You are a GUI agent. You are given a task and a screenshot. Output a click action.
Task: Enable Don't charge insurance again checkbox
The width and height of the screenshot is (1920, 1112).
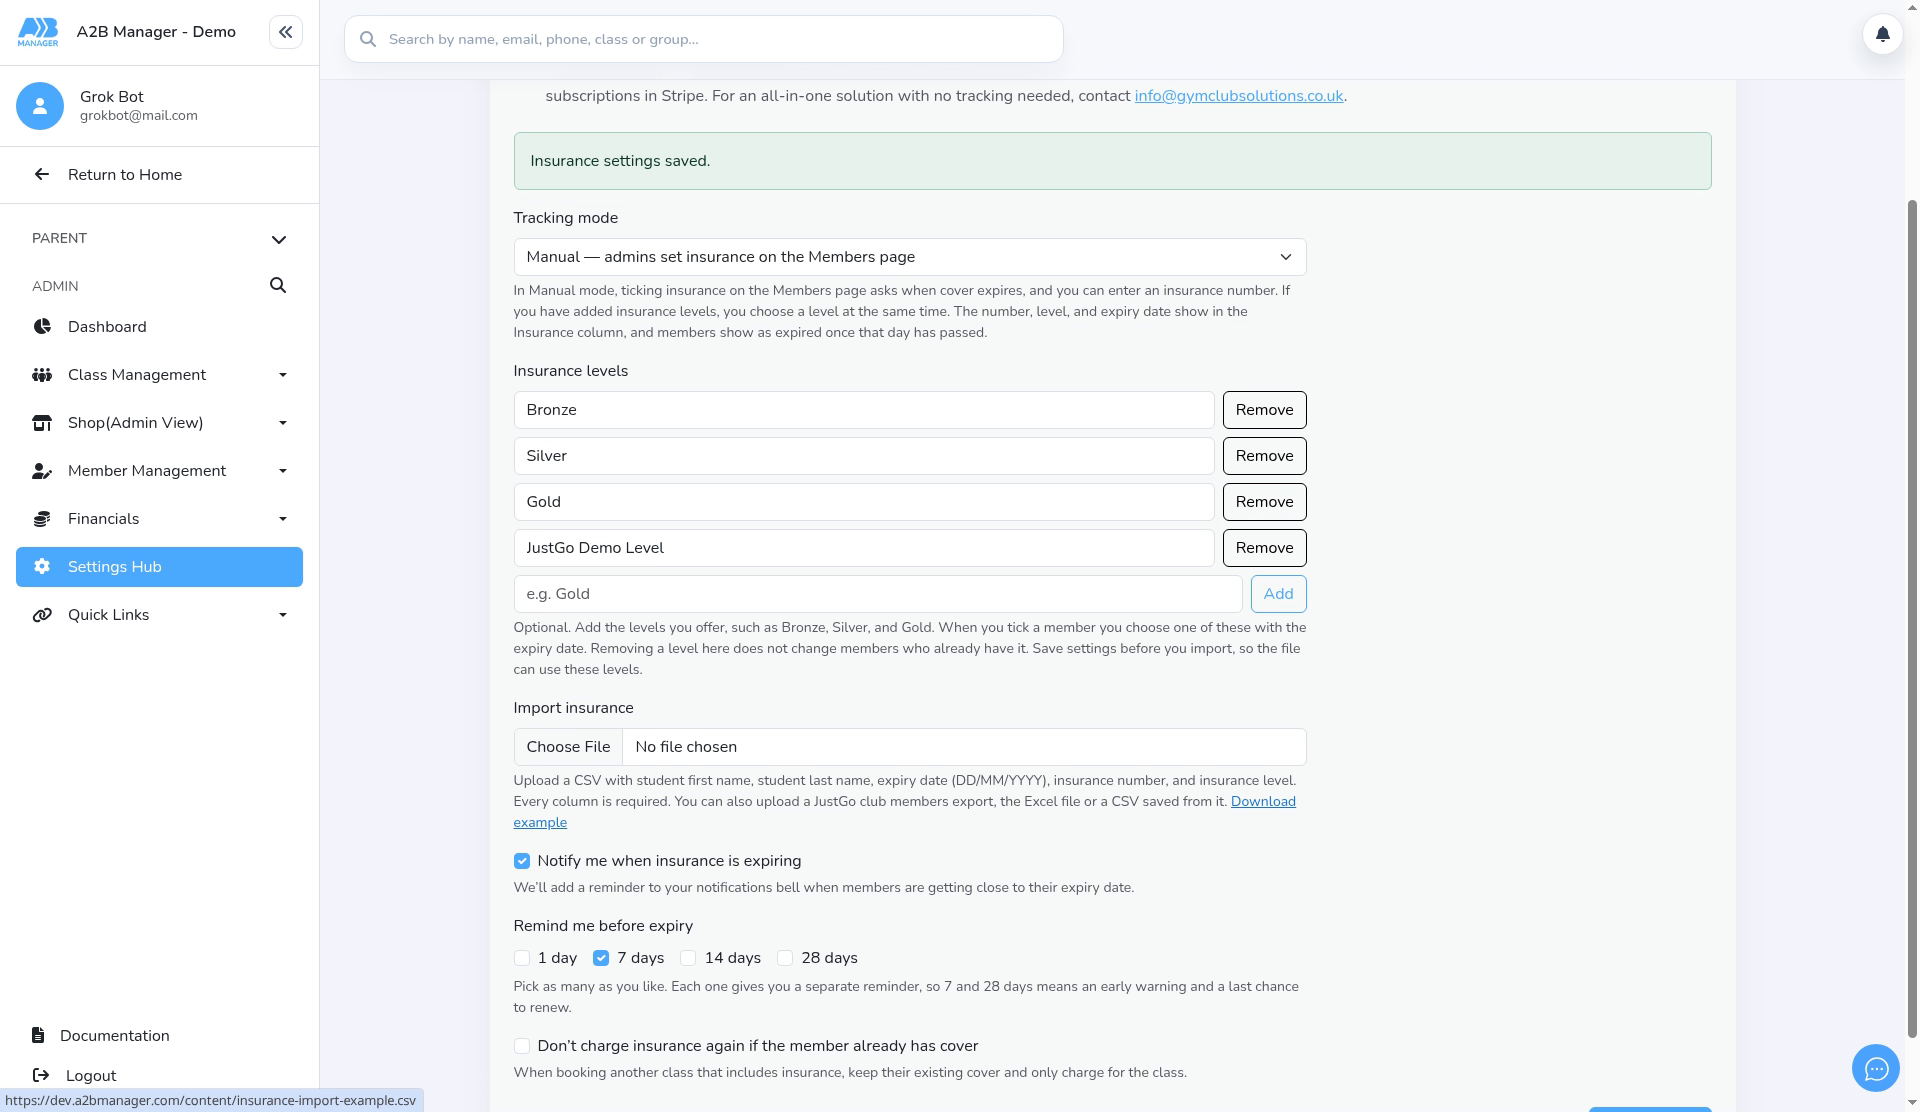click(x=522, y=1046)
